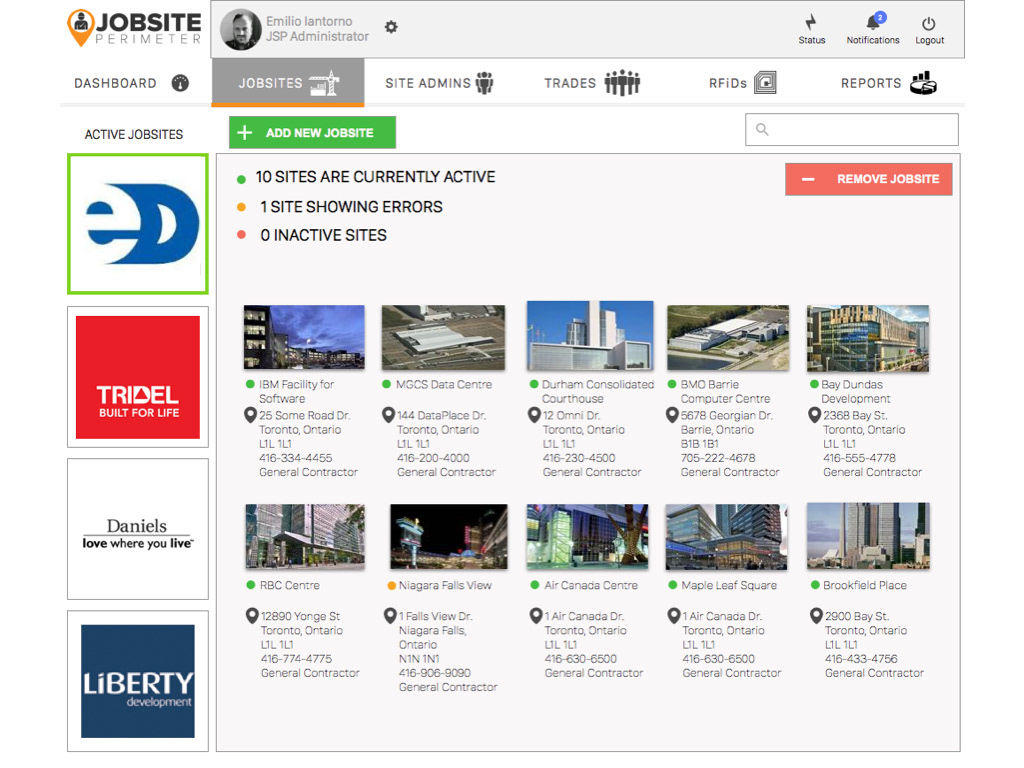Click the Reports chart icon
1024x768 pixels.
(923, 83)
